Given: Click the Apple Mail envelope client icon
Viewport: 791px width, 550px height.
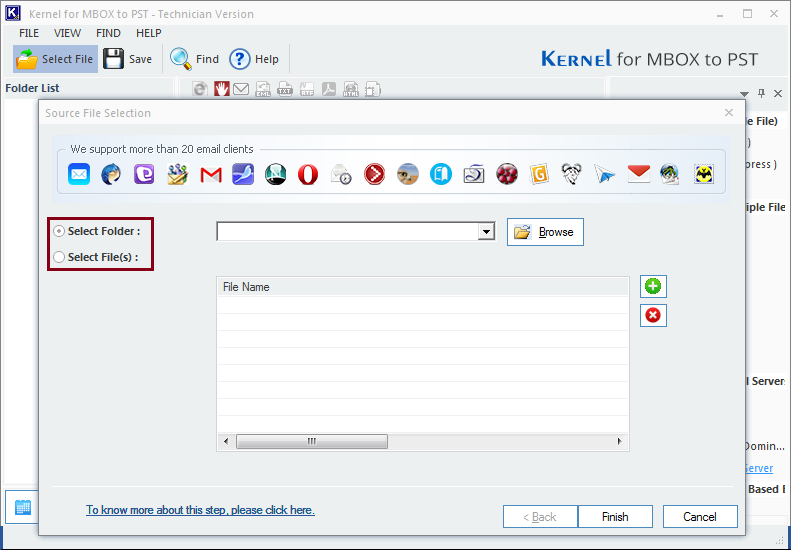Looking at the screenshot, I should [79, 175].
